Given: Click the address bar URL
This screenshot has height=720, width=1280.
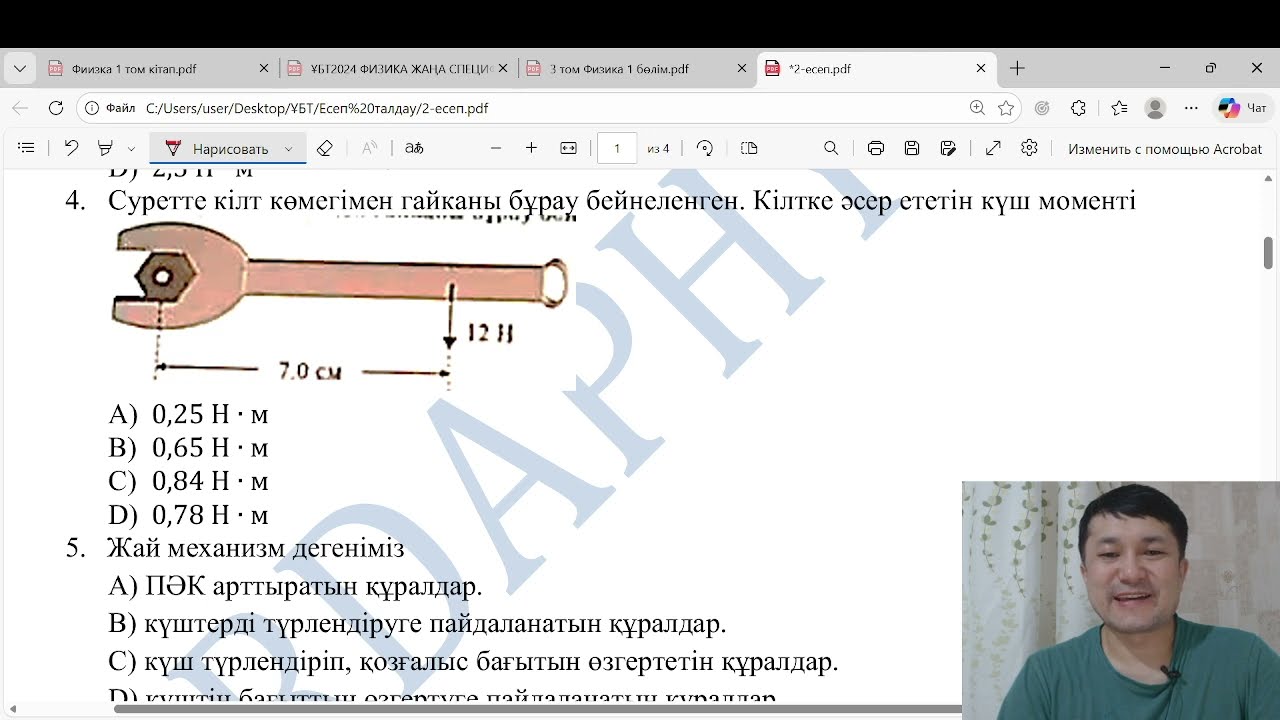Looking at the screenshot, I should click(x=317, y=108).
